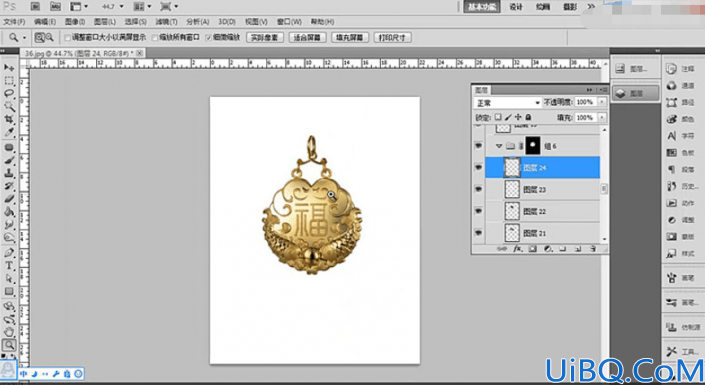The width and height of the screenshot is (705, 385).
Task: Click the 组 6 layer mask thumbnail
Action: [533, 146]
